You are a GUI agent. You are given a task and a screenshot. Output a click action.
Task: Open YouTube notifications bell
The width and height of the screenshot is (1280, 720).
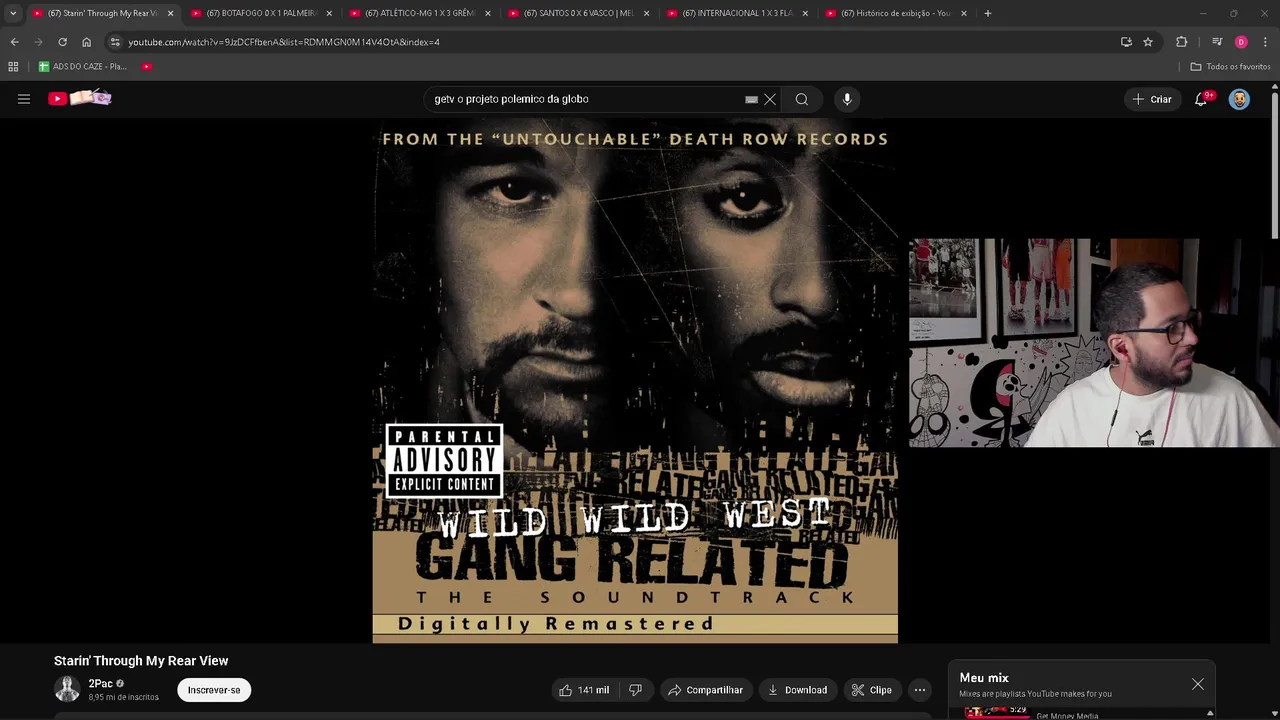click(1201, 99)
